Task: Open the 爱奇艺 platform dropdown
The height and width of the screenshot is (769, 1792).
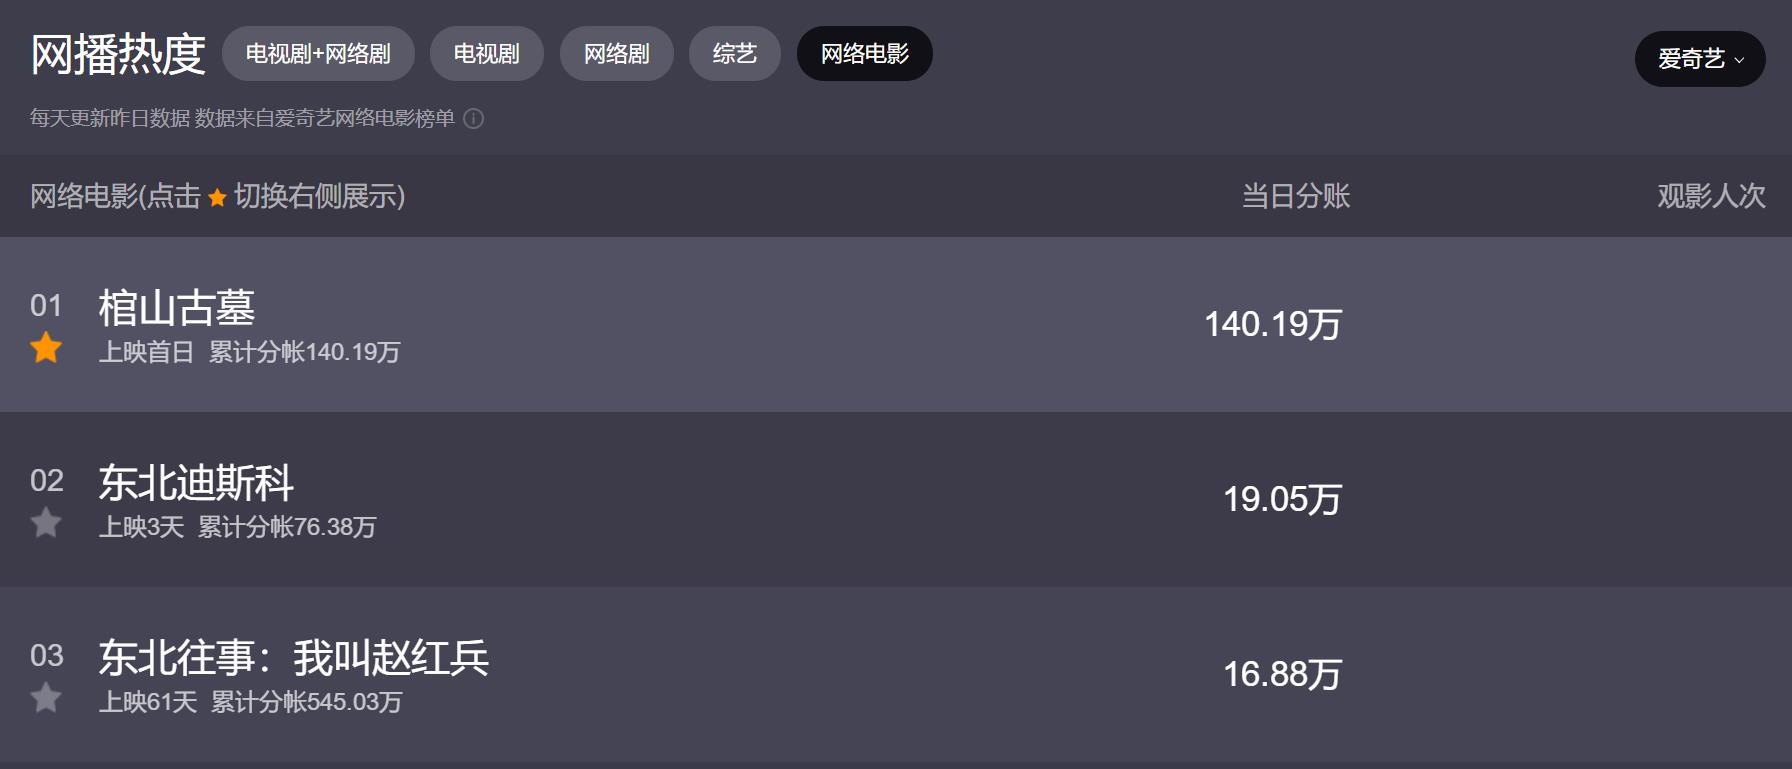Action: pos(1699,59)
